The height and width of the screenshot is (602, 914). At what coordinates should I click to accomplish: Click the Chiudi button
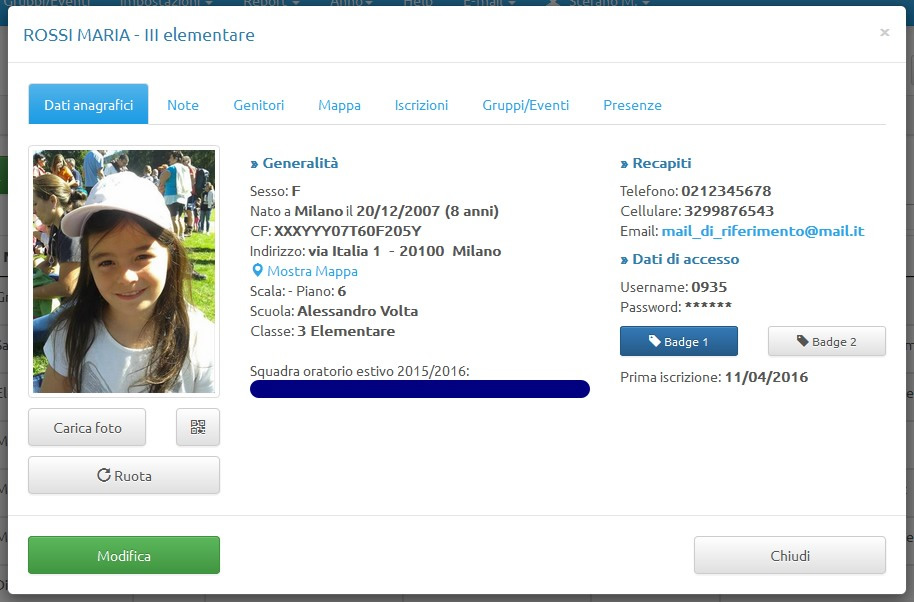click(790, 555)
